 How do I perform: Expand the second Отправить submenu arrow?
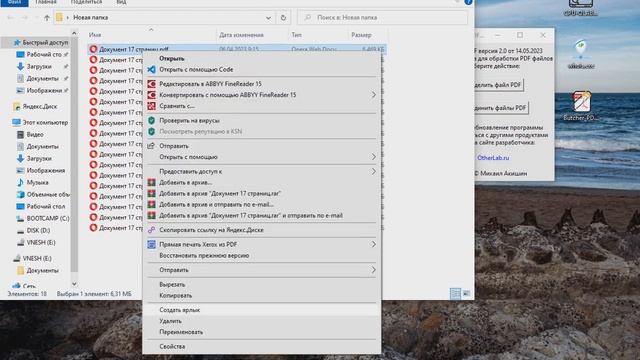(x=373, y=270)
